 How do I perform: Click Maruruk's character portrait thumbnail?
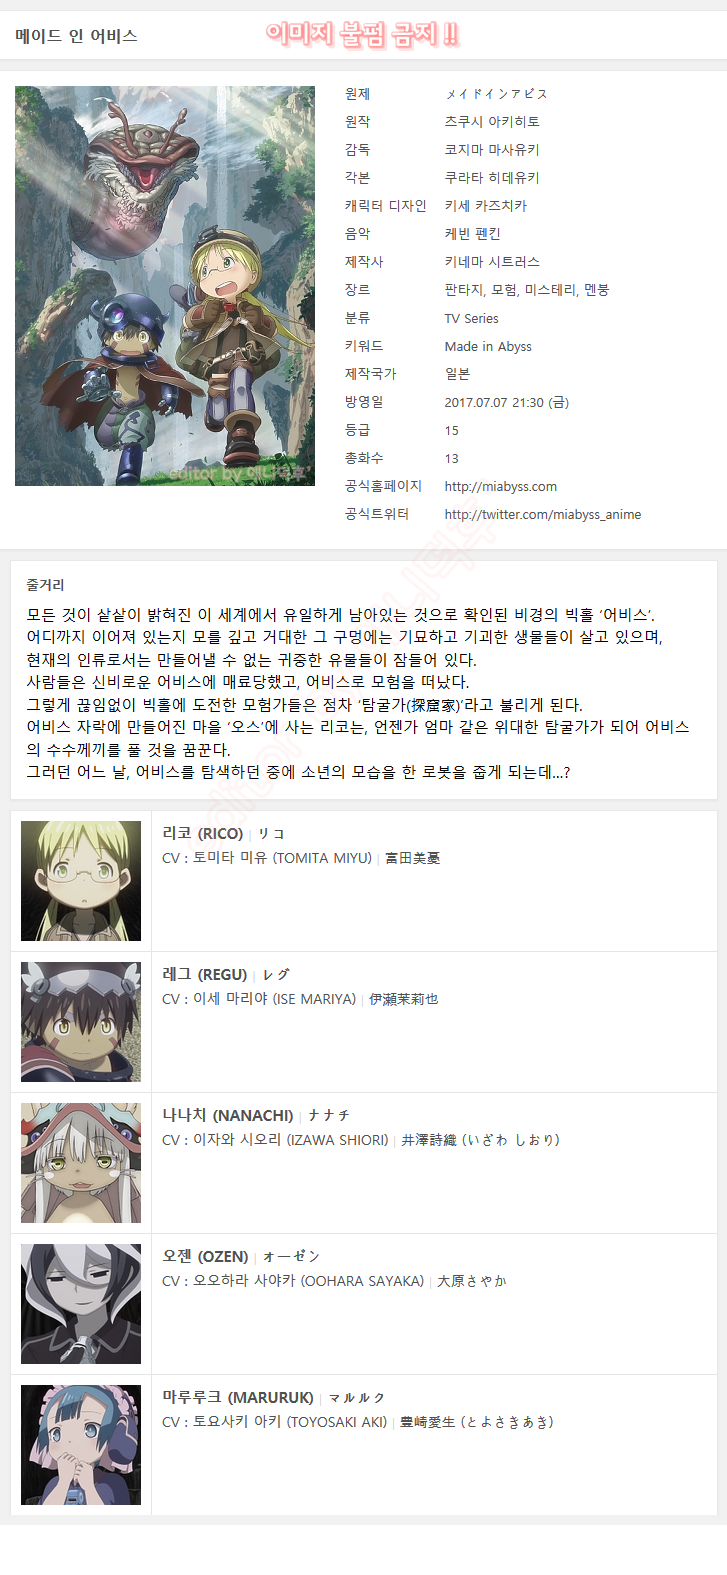81,1445
